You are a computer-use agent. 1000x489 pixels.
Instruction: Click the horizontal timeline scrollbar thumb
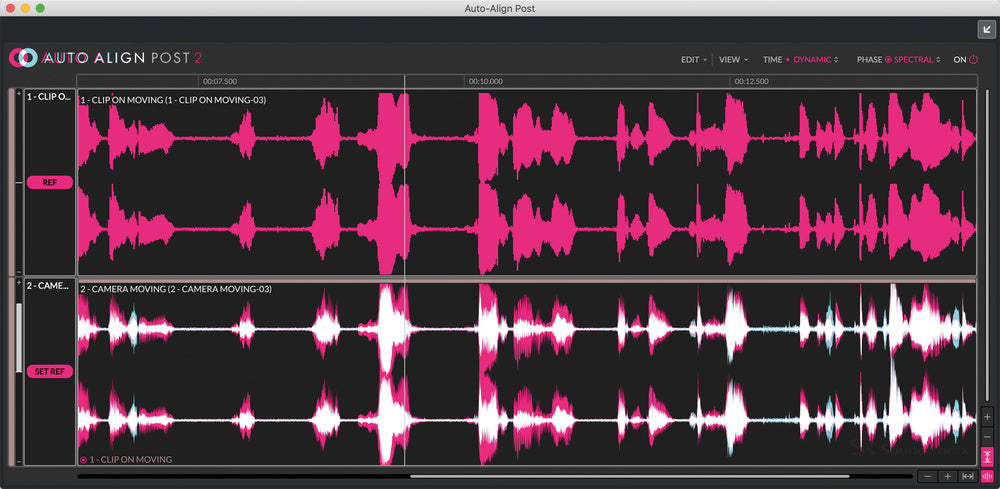tap(629, 476)
